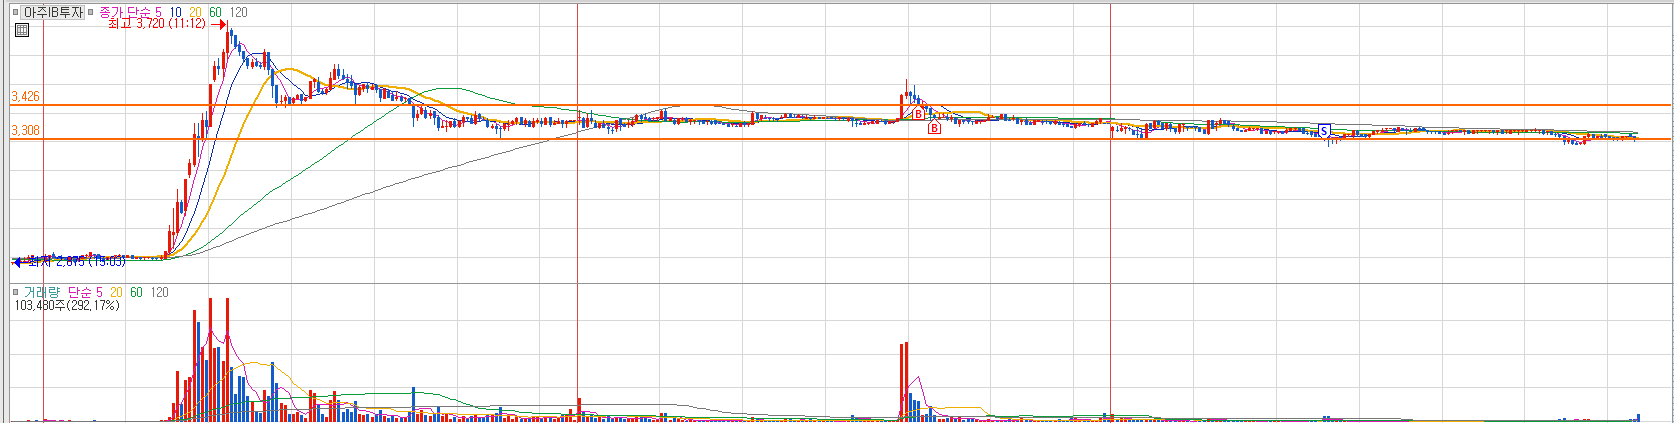
Task: Click the lower B buy signal marker
Action: (x=935, y=128)
